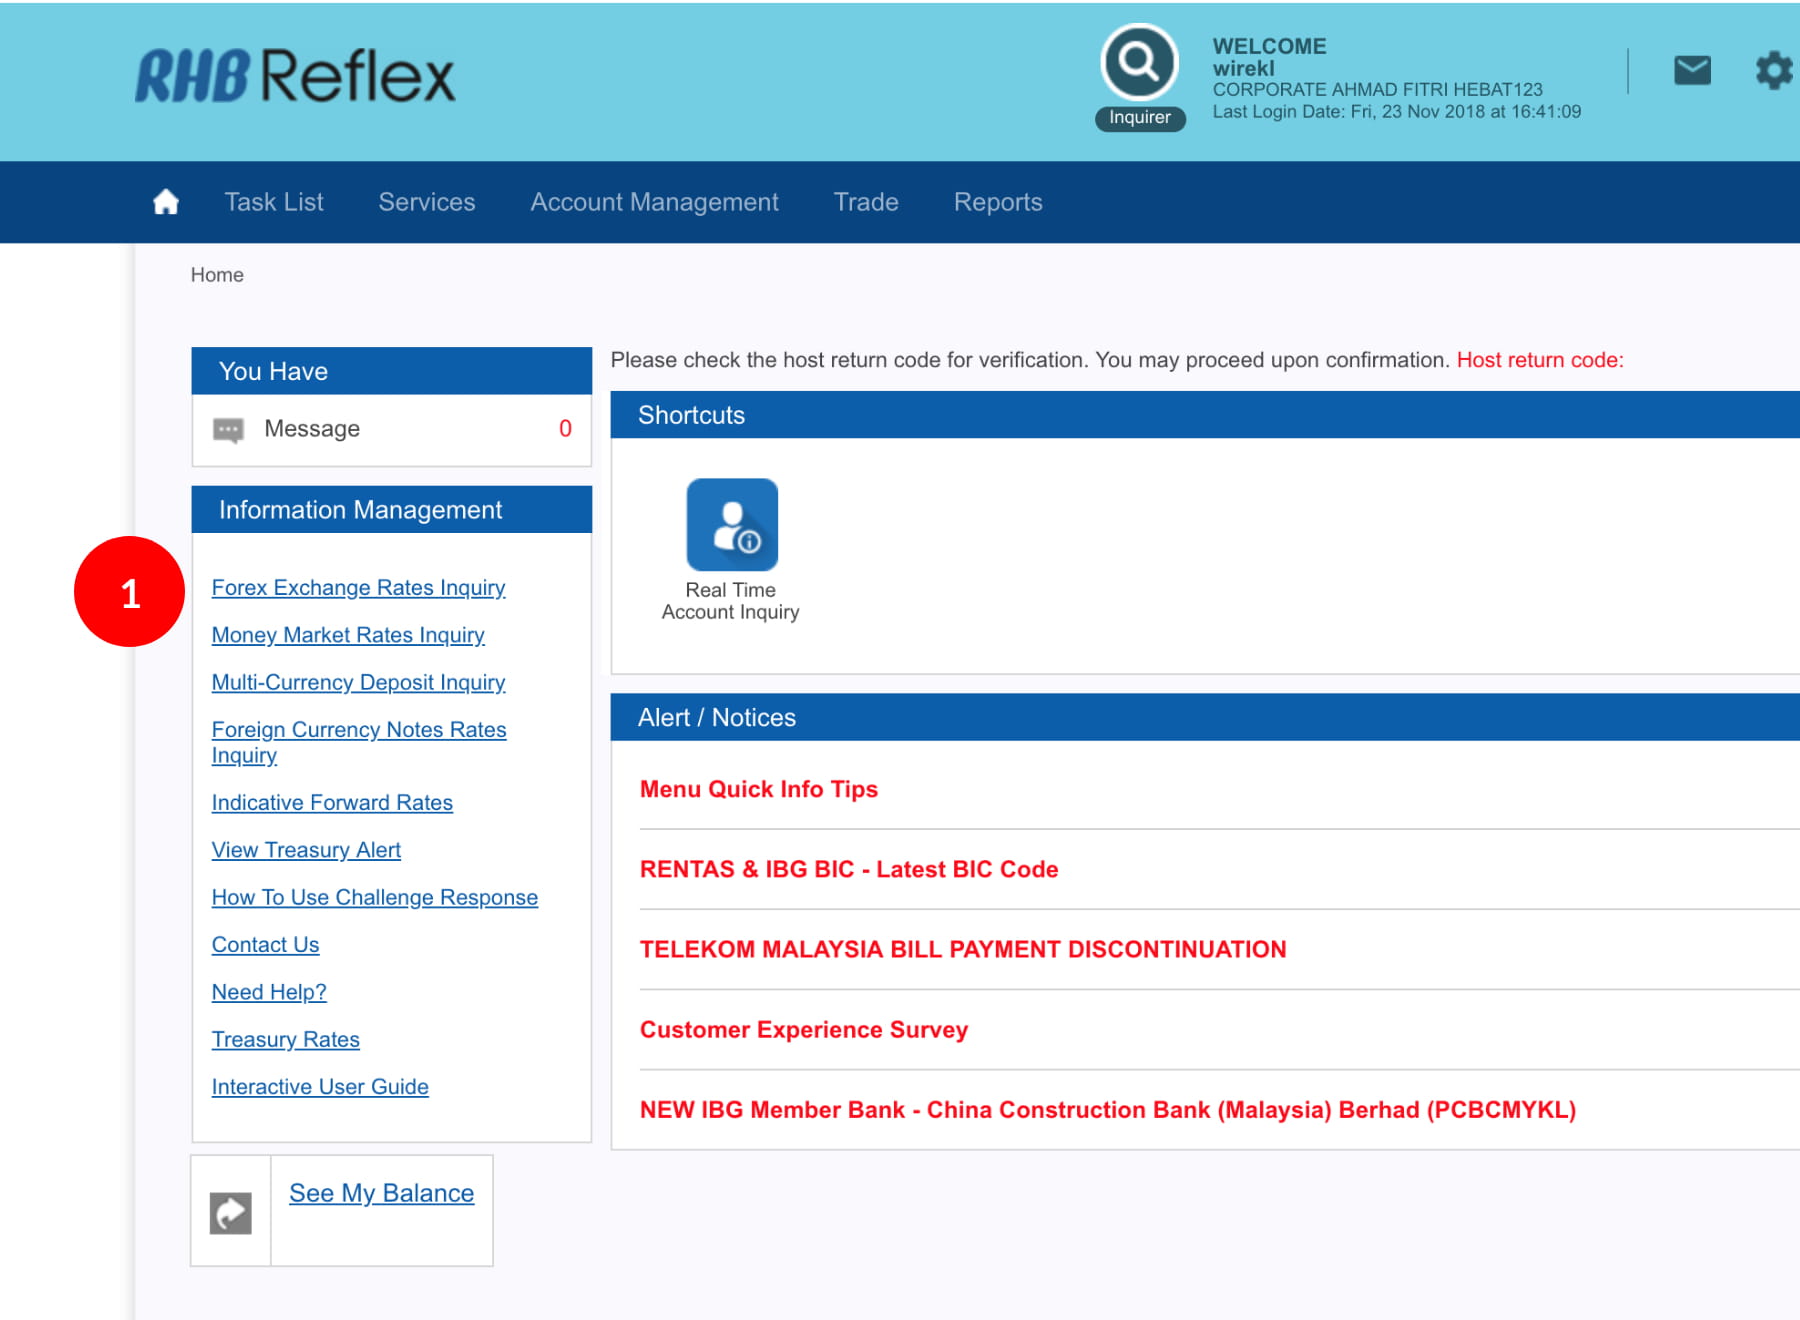Expand the Reports menu
Image resolution: width=1800 pixels, height=1320 pixels.
pos(998,202)
